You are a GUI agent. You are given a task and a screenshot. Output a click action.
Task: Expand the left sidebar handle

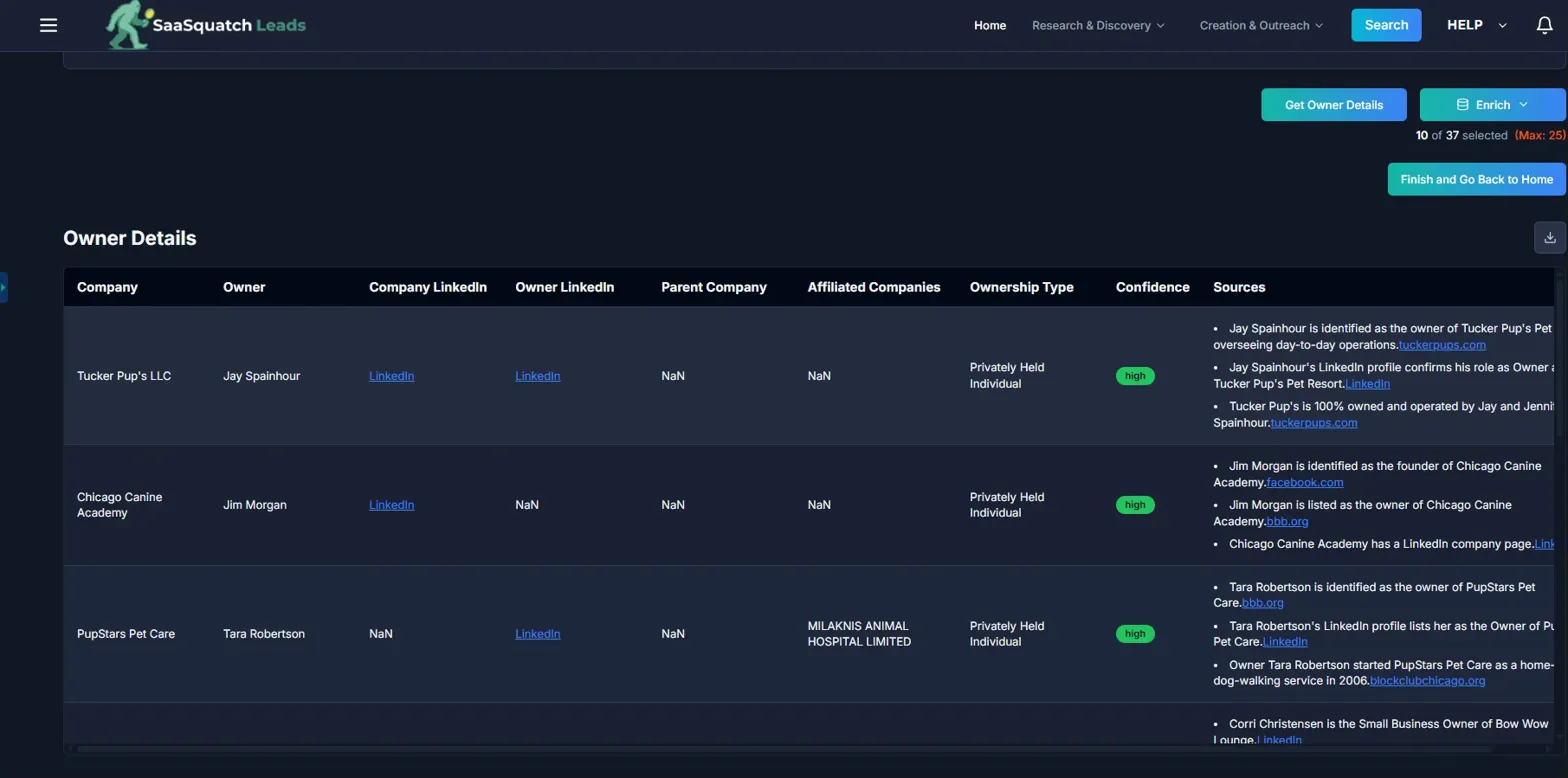tap(4, 287)
